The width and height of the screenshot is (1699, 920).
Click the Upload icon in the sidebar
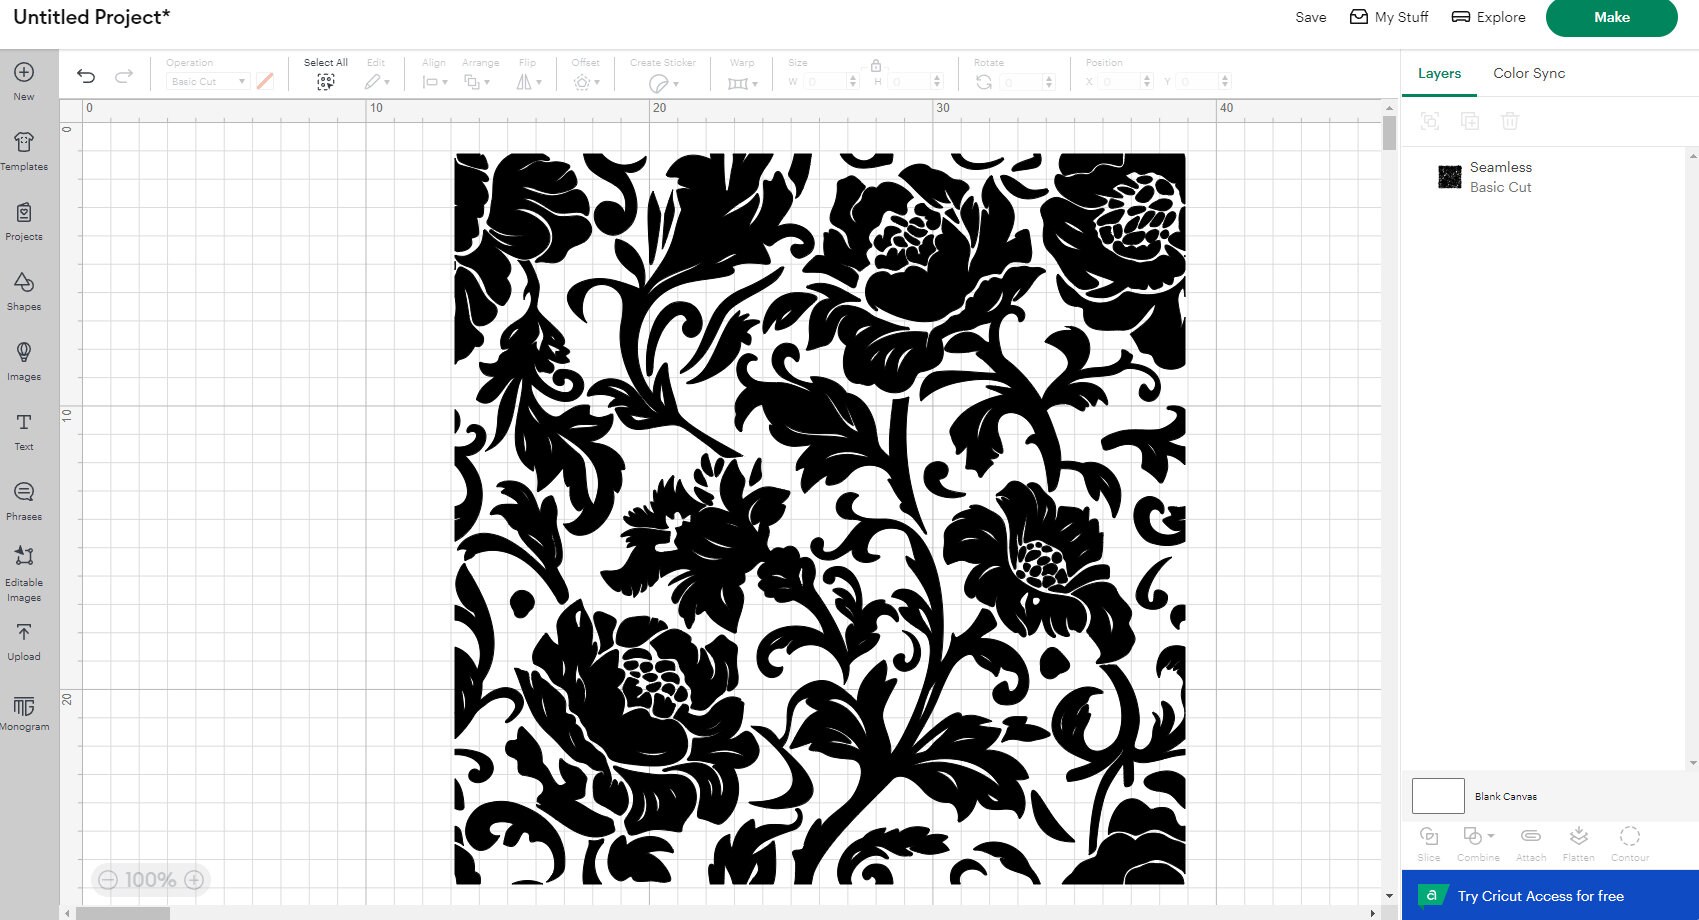click(23, 640)
